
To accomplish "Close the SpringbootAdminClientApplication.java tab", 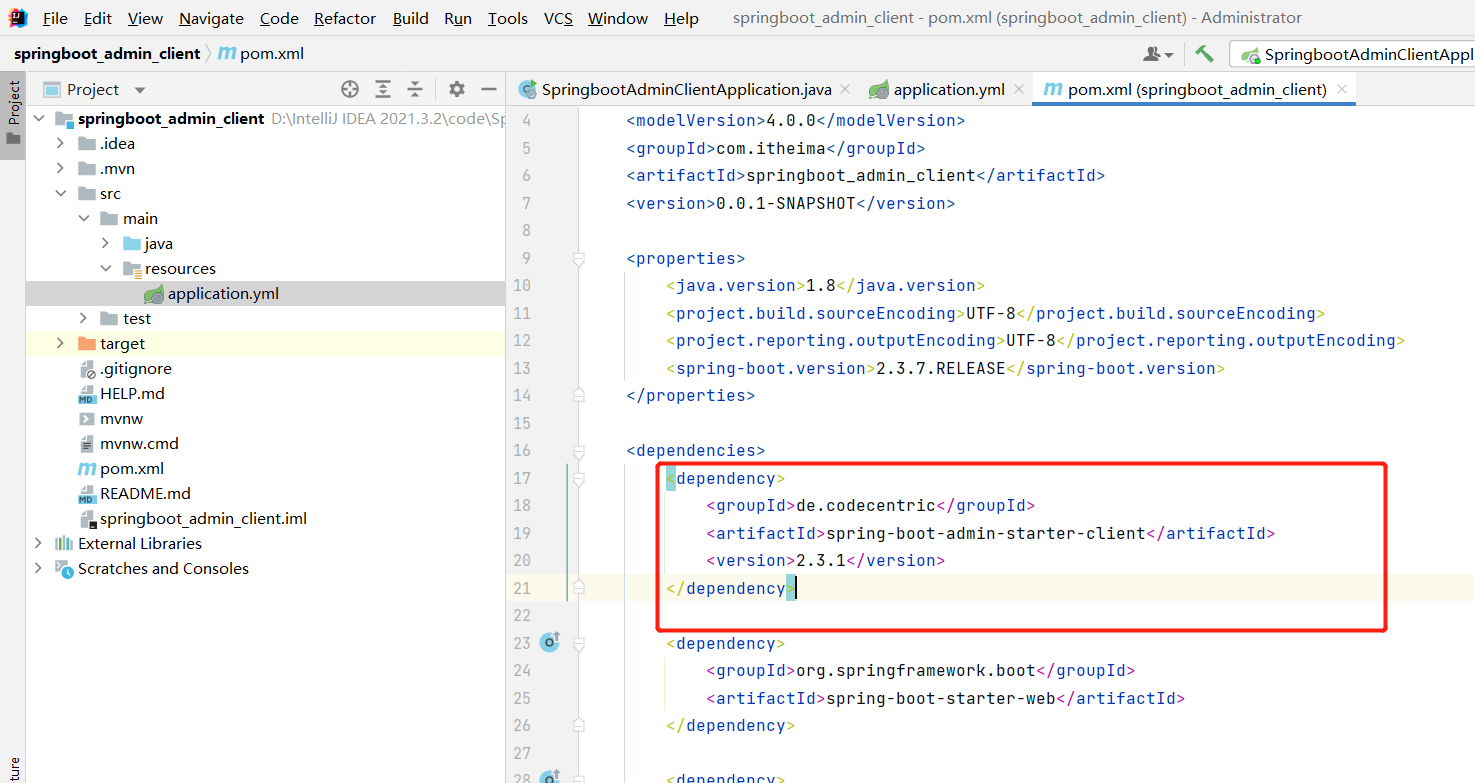I will point(846,89).
